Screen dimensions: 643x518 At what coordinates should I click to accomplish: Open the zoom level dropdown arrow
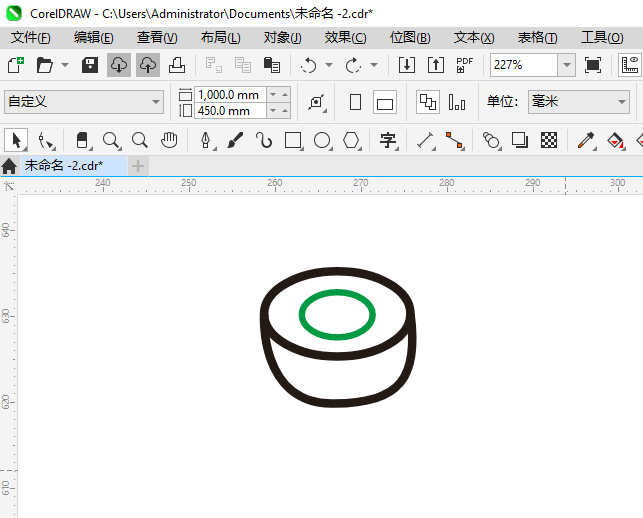coord(567,65)
